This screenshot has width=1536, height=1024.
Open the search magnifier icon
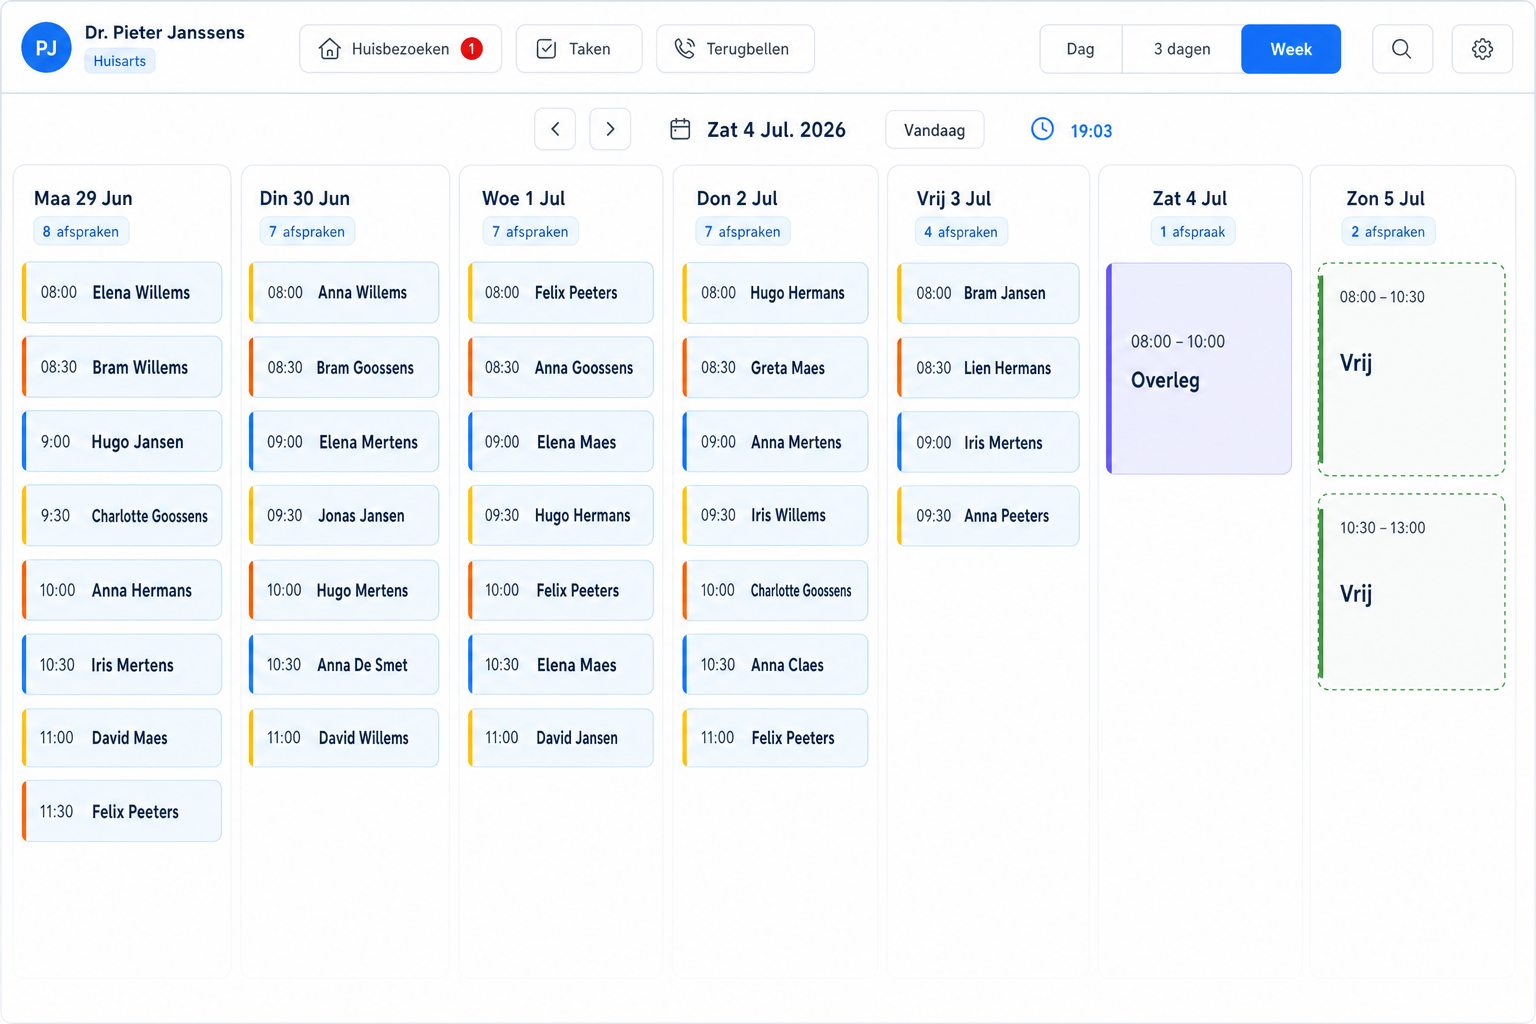[1402, 49]
